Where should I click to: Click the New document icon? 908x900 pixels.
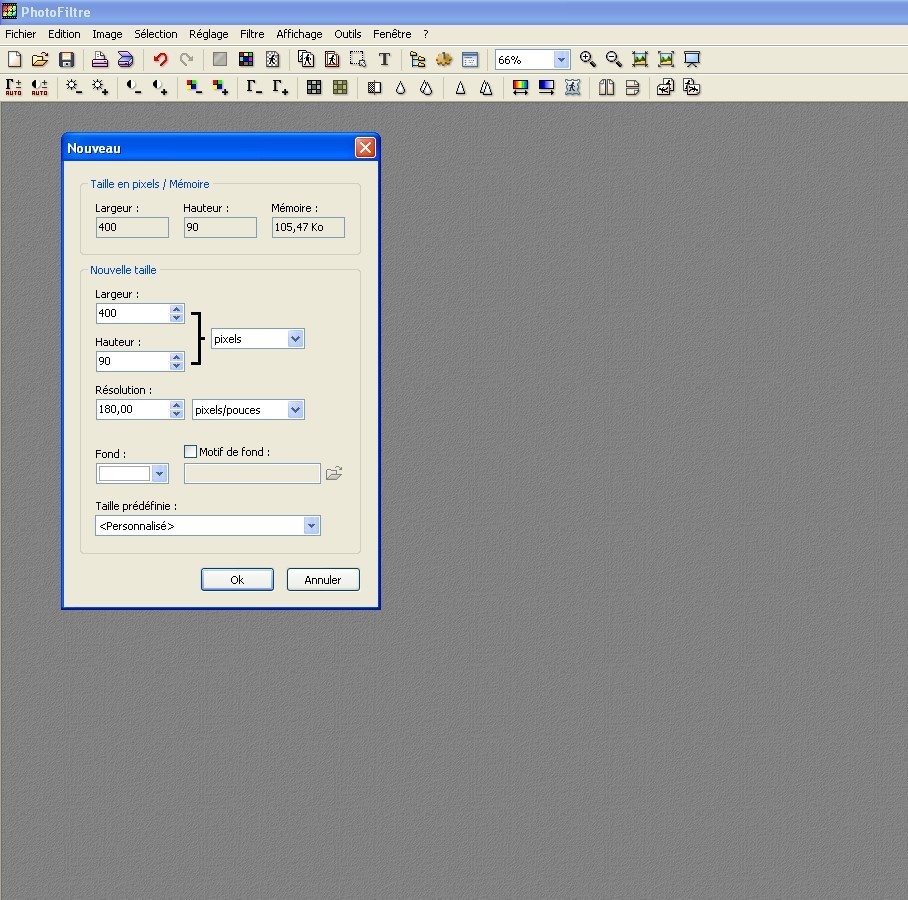coord(14,60)
